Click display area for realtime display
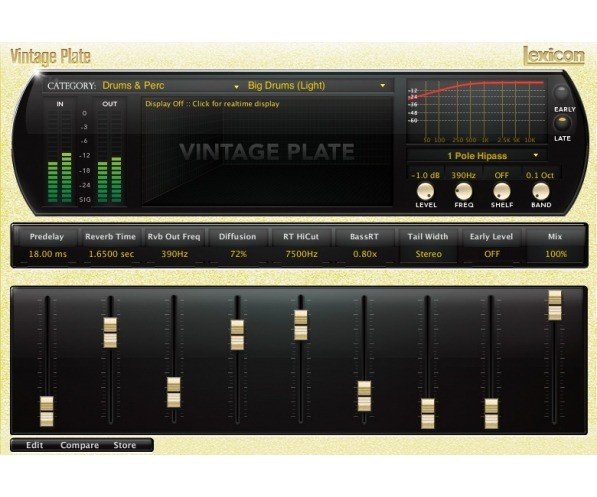Viewport: 597px width, 497px height. 268,152
